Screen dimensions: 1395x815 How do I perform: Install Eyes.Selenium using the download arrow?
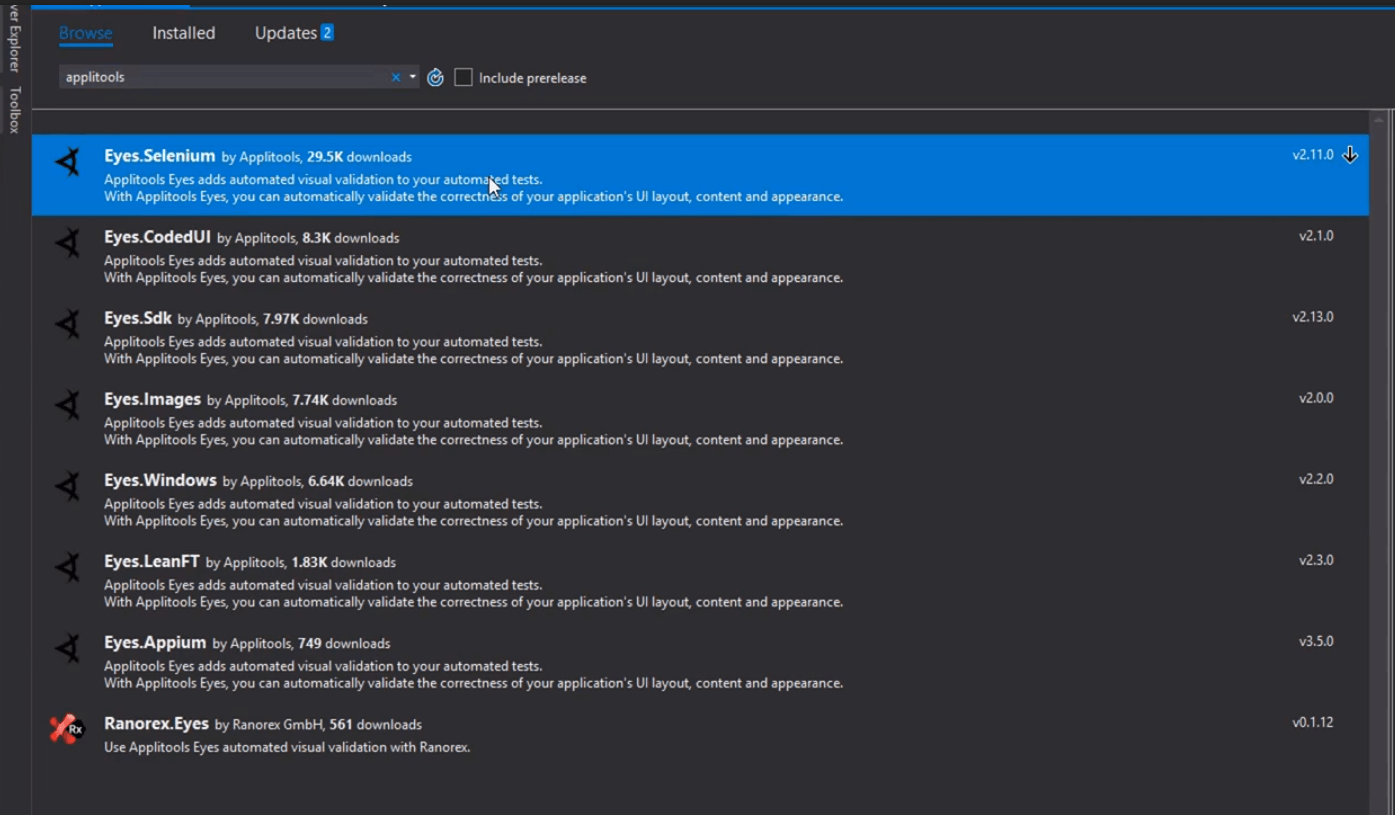(x=1350, y=155)
